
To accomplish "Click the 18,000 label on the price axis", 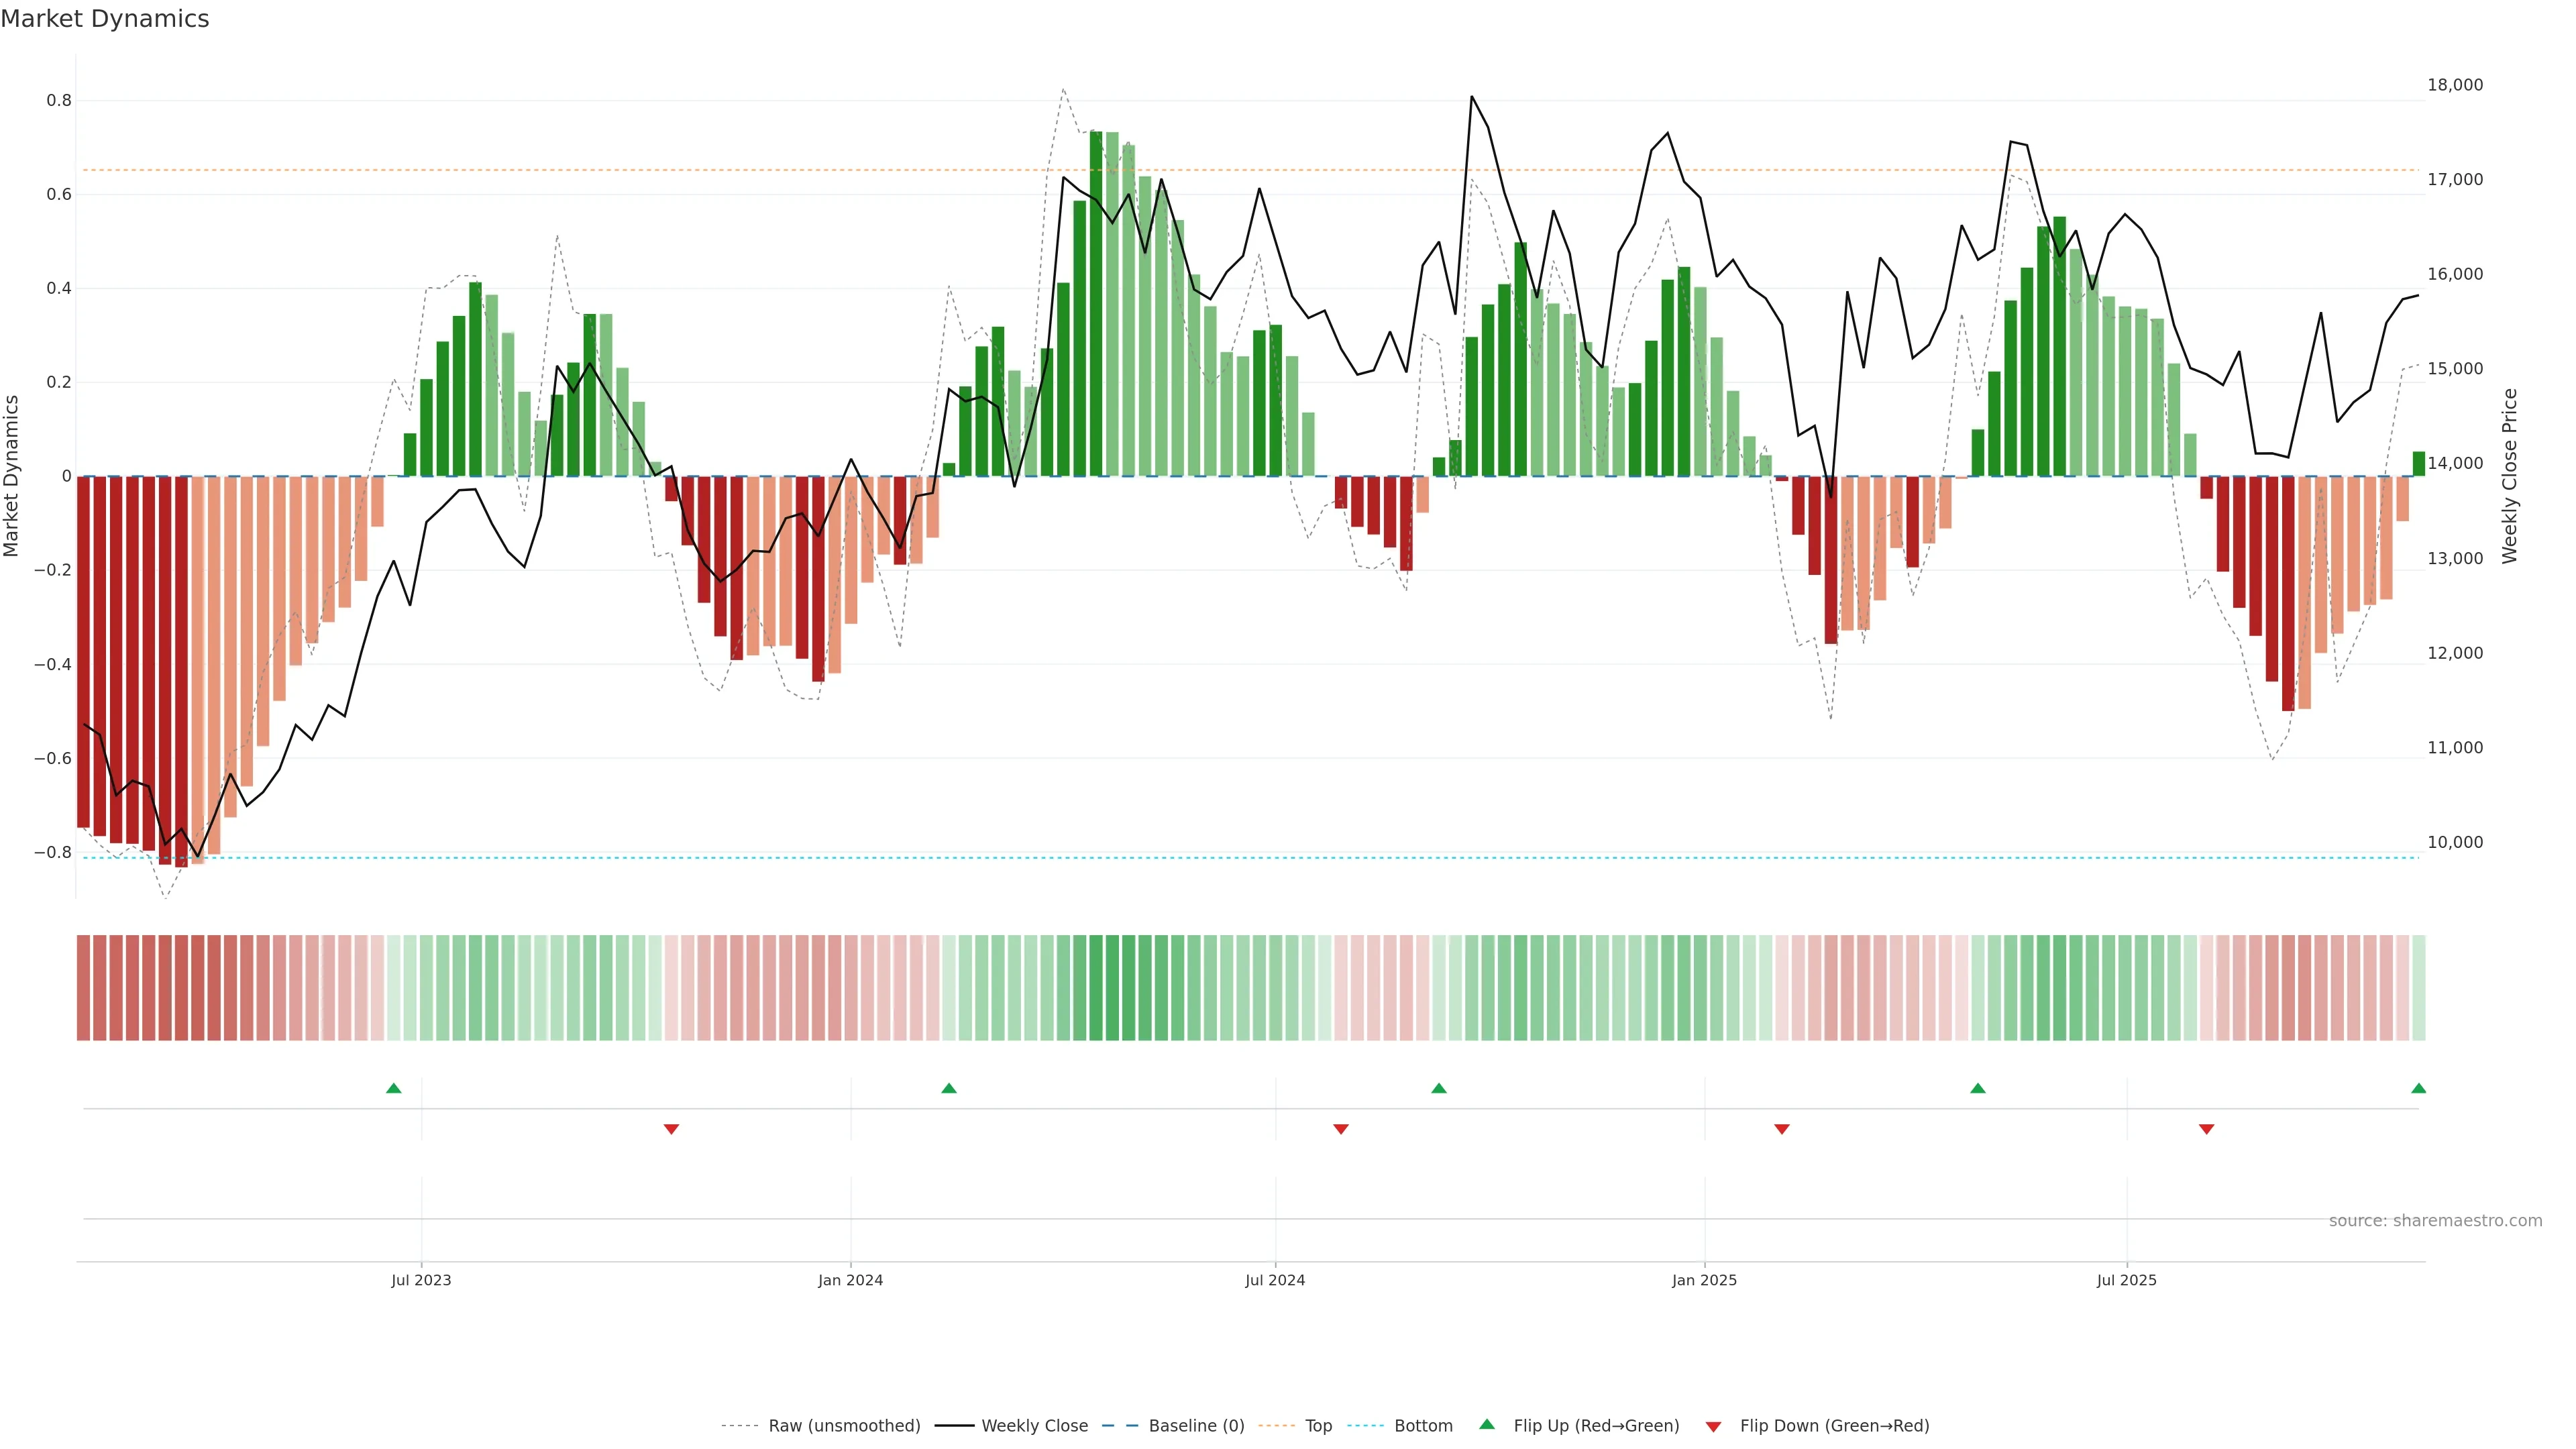I will [2455, 85].
